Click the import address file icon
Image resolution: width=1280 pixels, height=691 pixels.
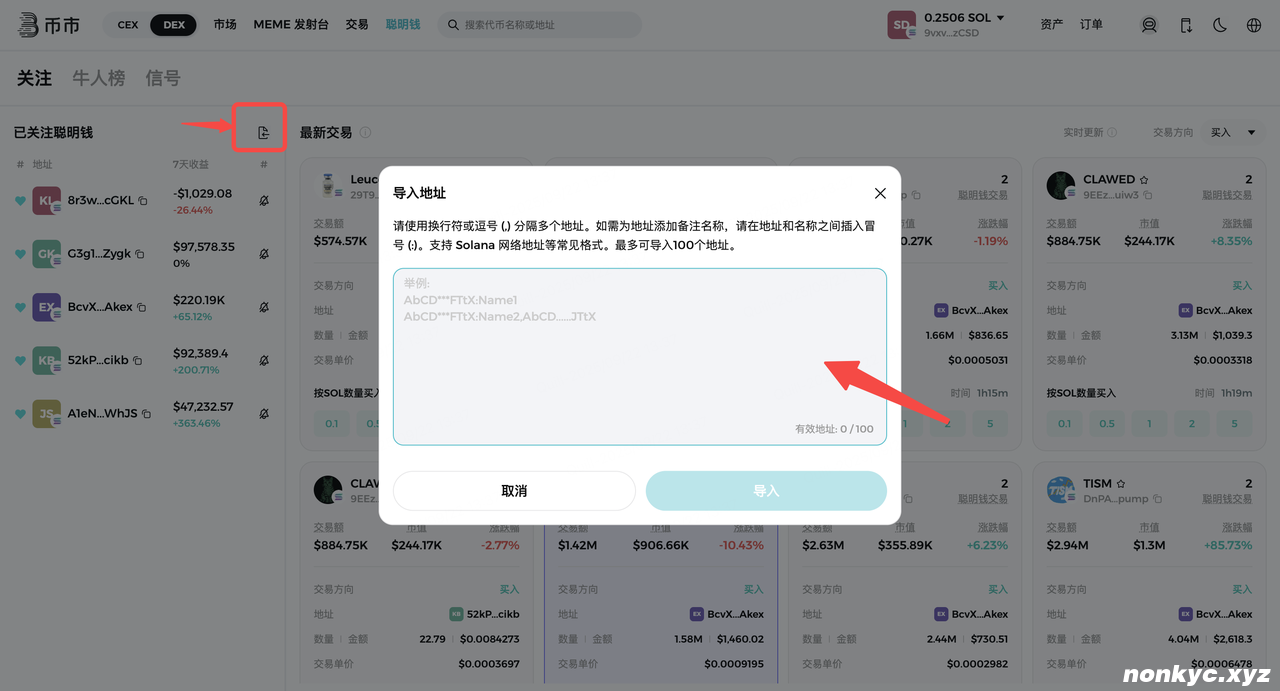point(263,133)
